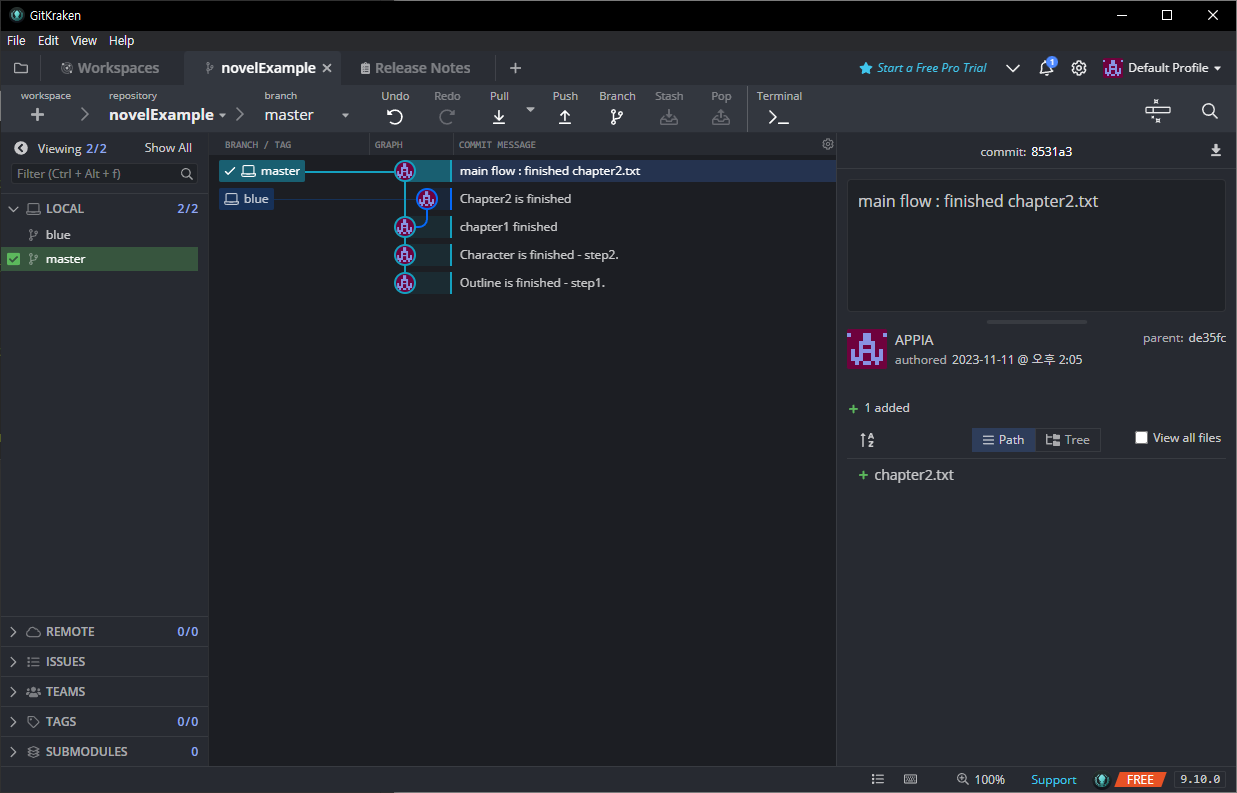The width and height of the screenshot is (1237, 793).
Task: Click the Undo toolbar button
Action: 395,108
